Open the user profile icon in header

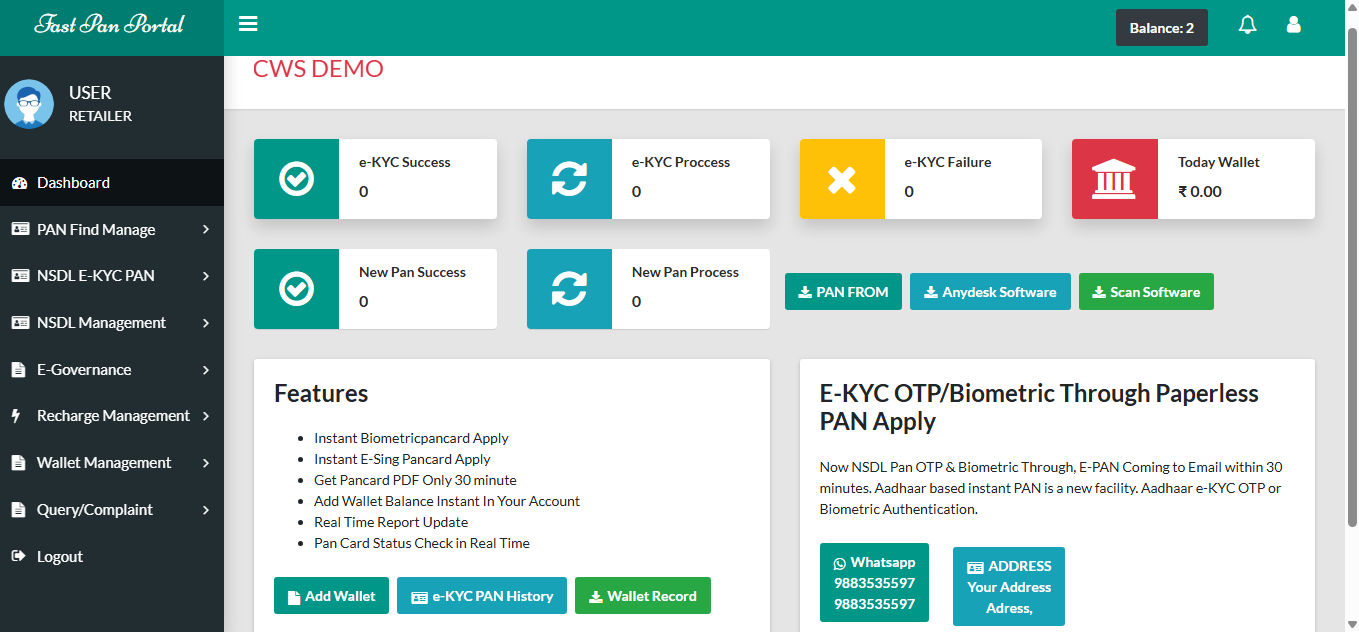pyautogui.click(x=1293, y=26)
